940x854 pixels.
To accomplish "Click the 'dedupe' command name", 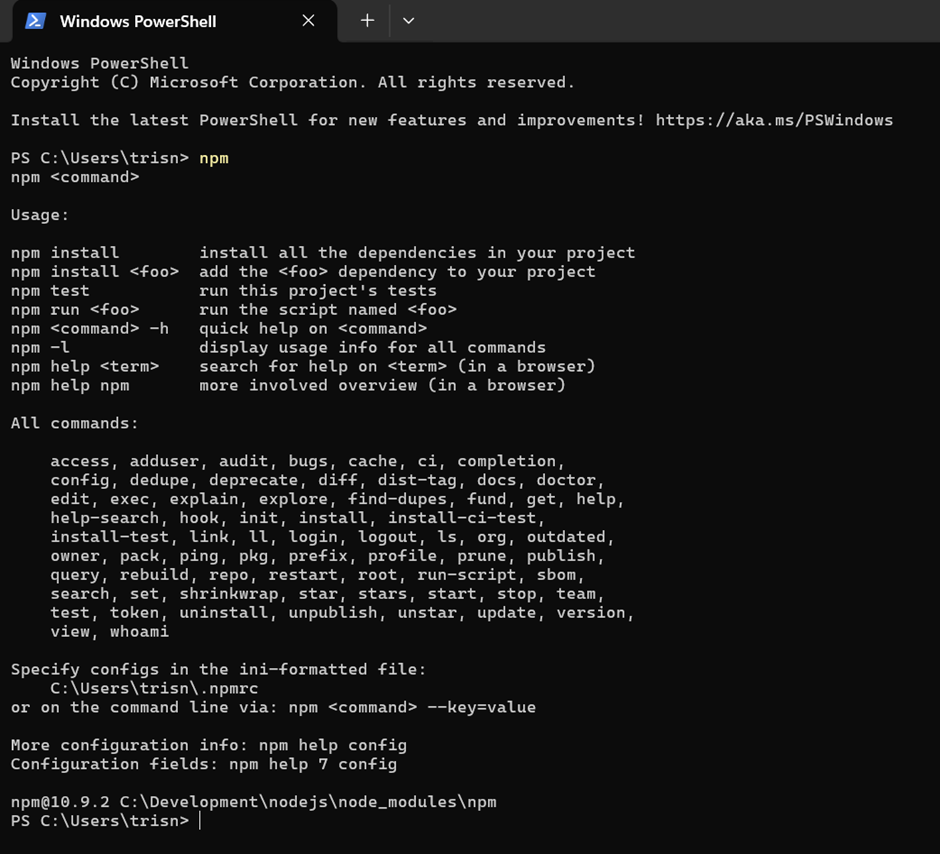I will [x=159, y=480].
